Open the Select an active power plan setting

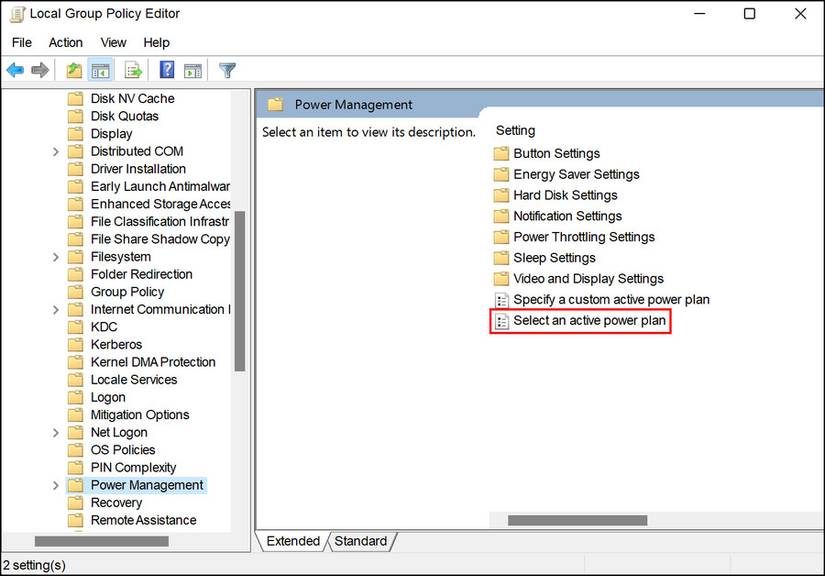click(x=589, y=320)
